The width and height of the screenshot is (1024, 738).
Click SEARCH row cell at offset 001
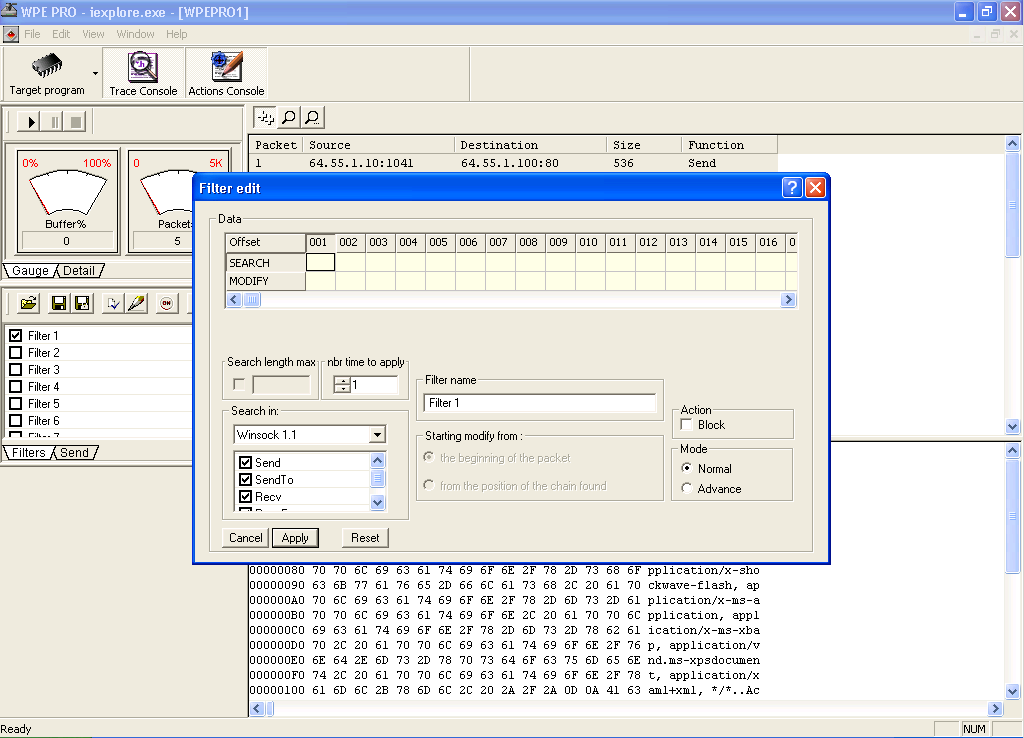[x=320, y=263]
